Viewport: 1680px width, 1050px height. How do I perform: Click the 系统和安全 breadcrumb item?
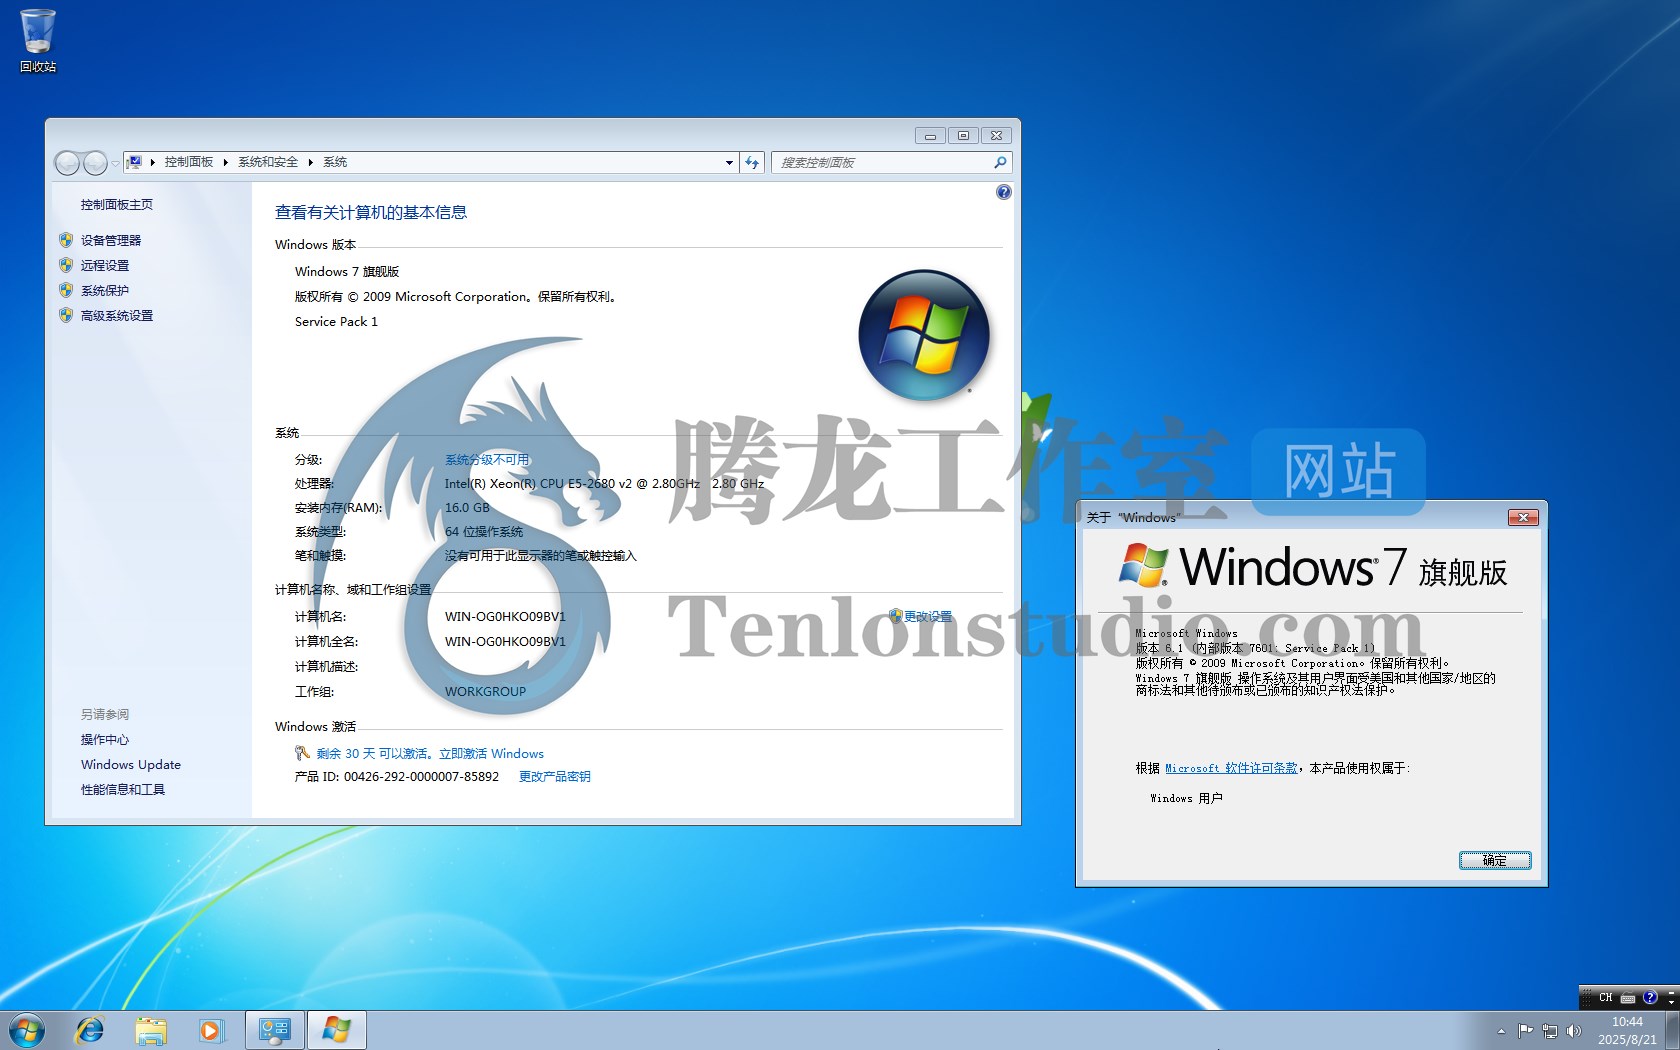click(268, 162)
